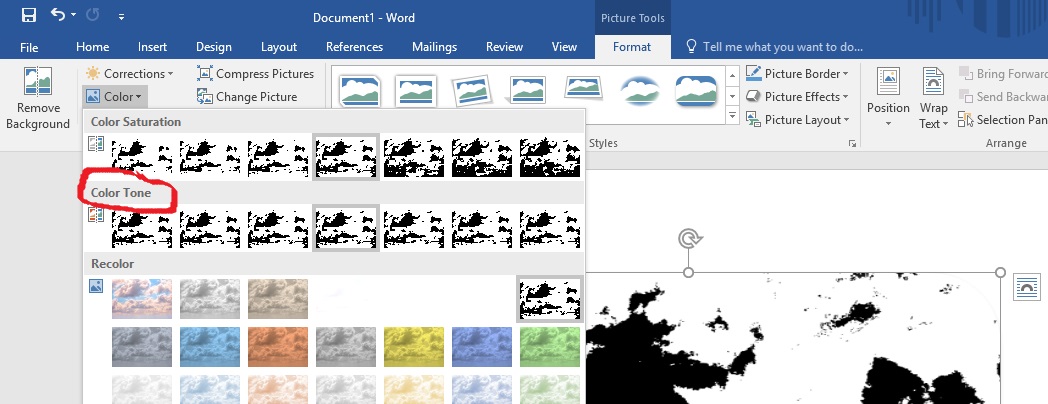Select the orange recolor swatch
The height and width of the screenshot is (404, 1048).
[278, 346]
